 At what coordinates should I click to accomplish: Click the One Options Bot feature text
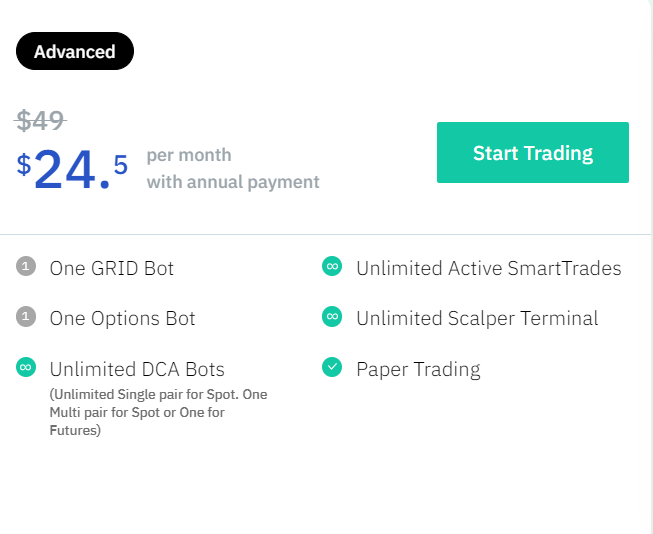[x=122, y=319]
